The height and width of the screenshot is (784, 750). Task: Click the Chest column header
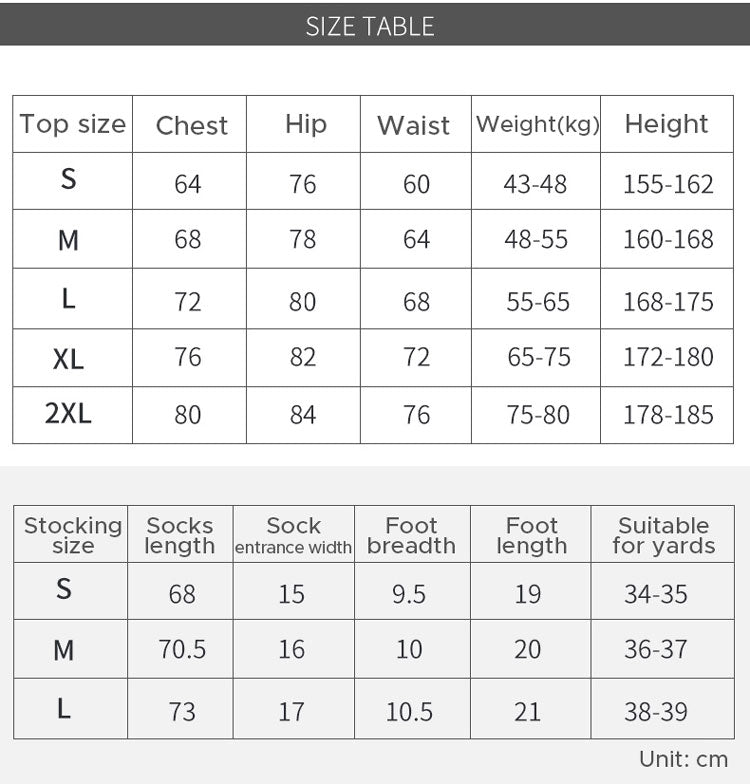click(192, 125)
